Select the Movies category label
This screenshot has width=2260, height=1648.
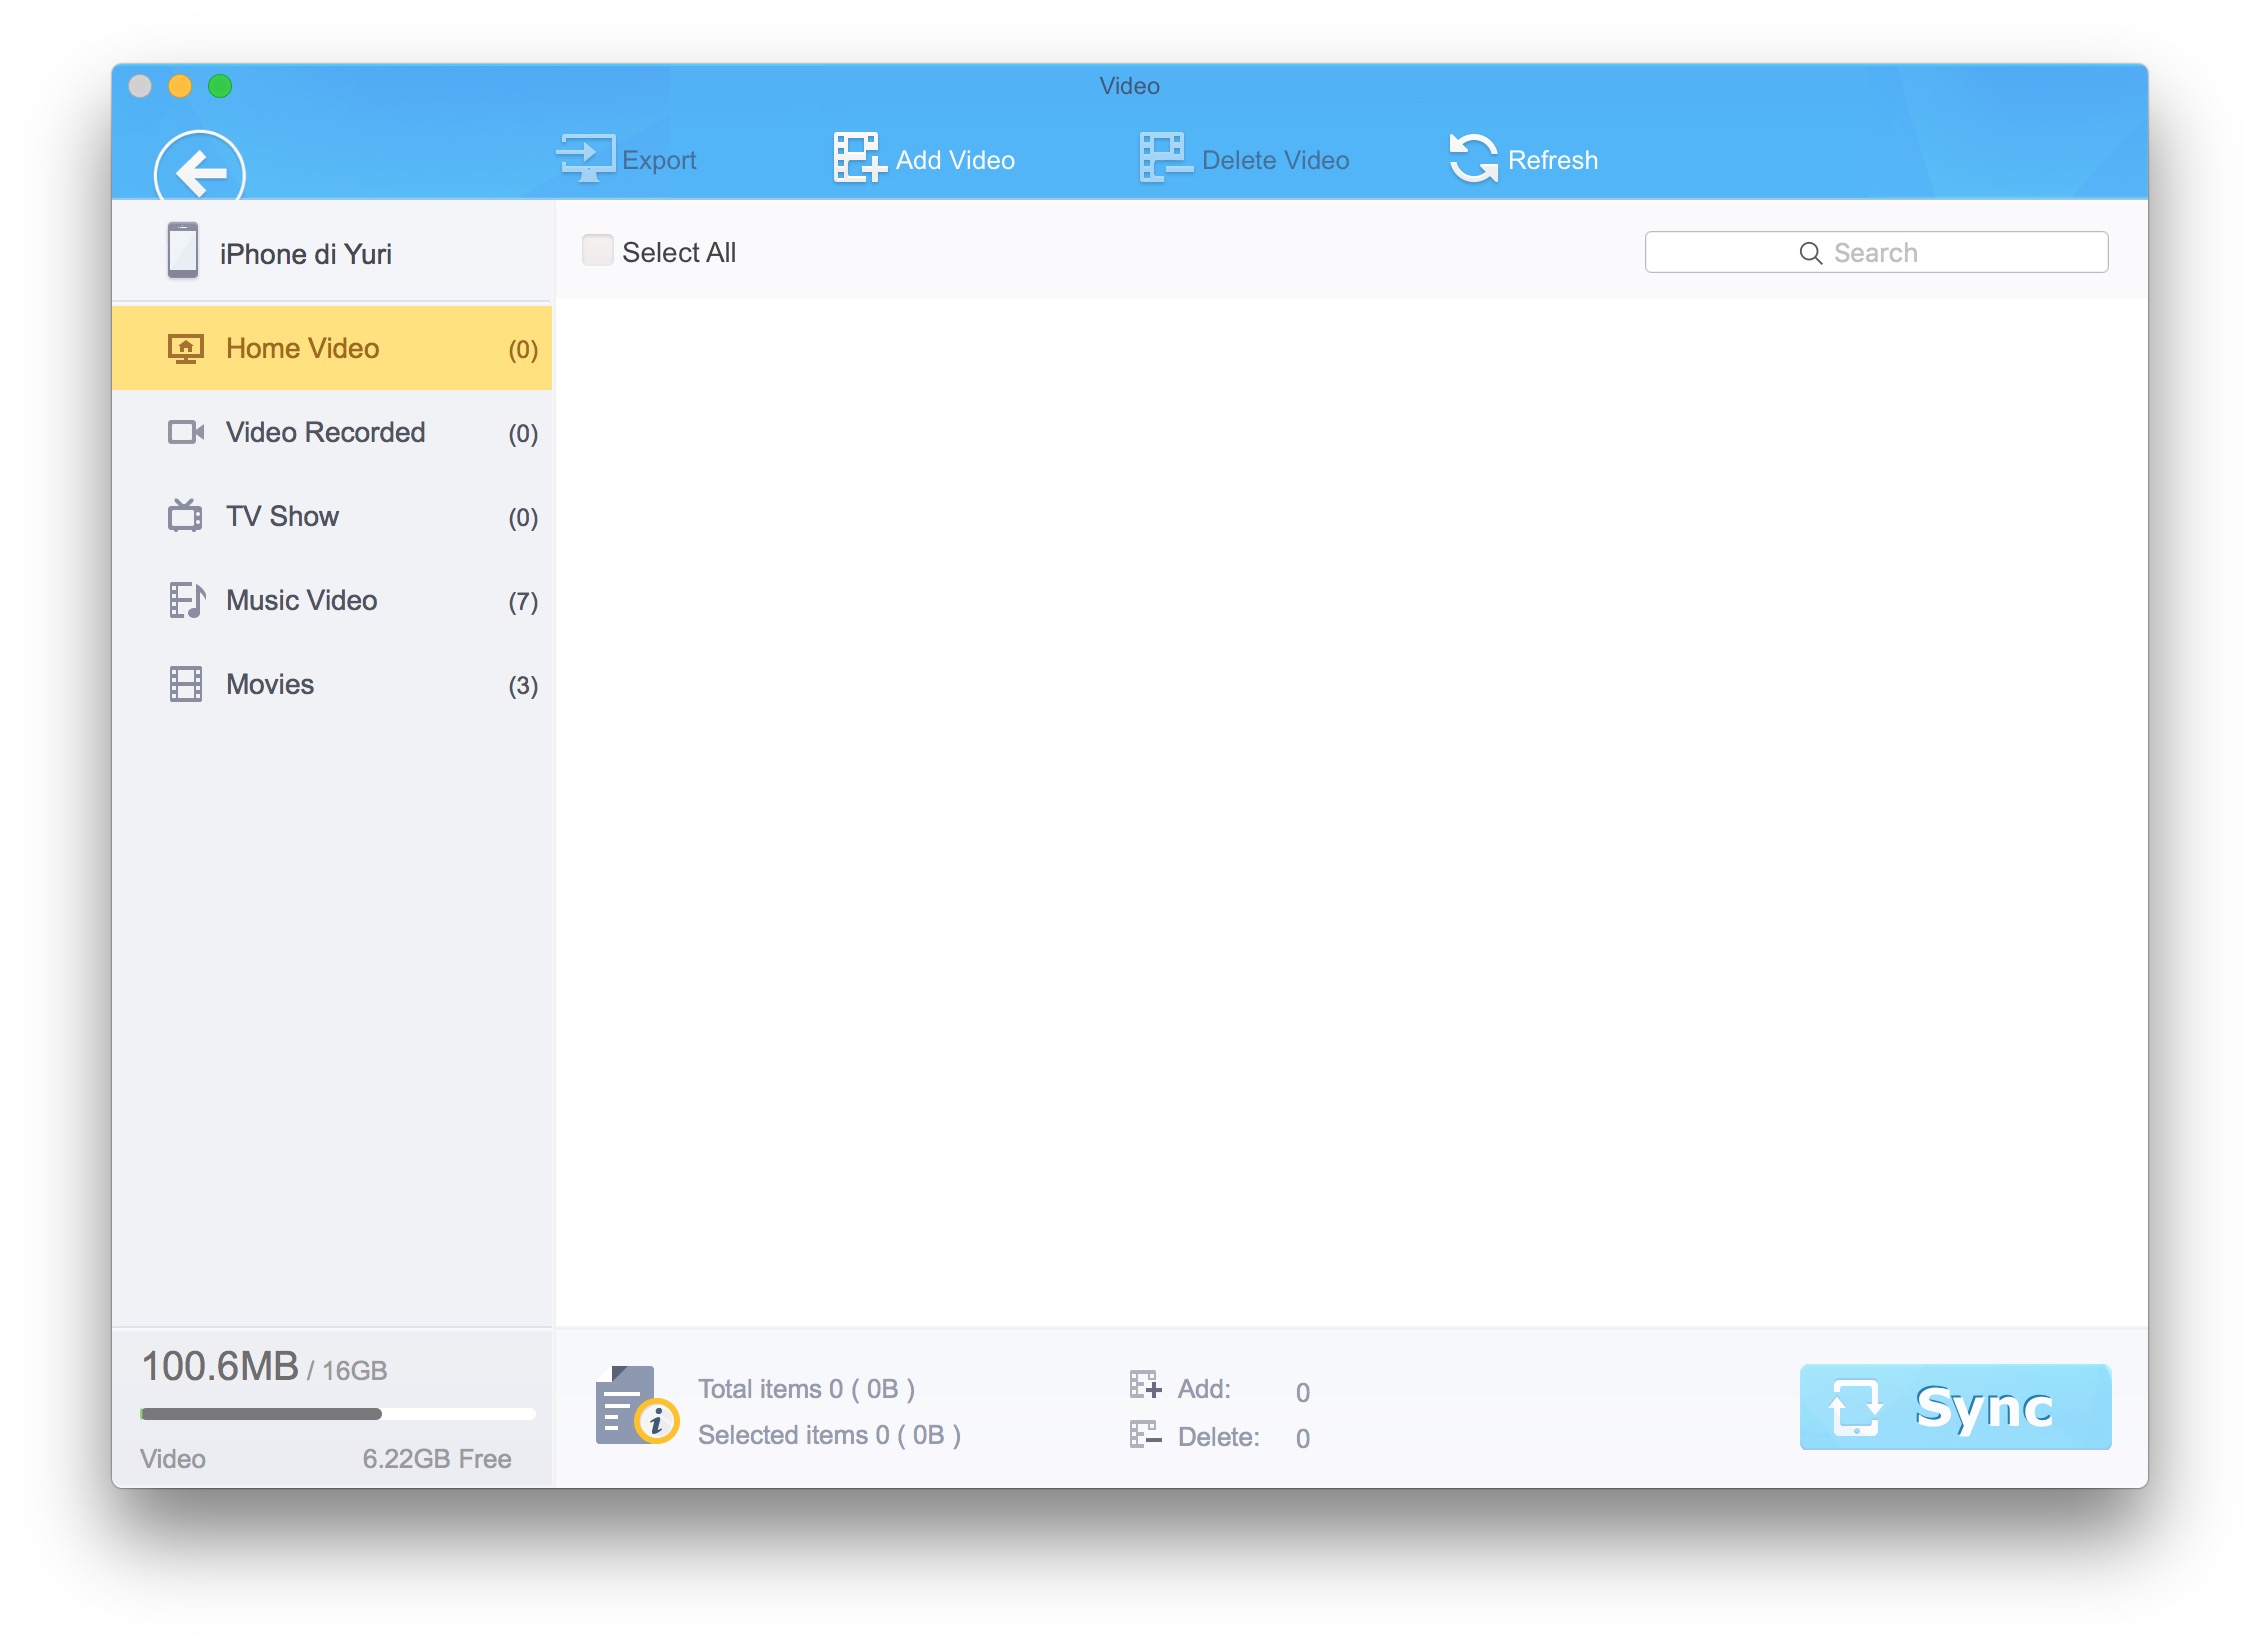click(x=270, y=684)
